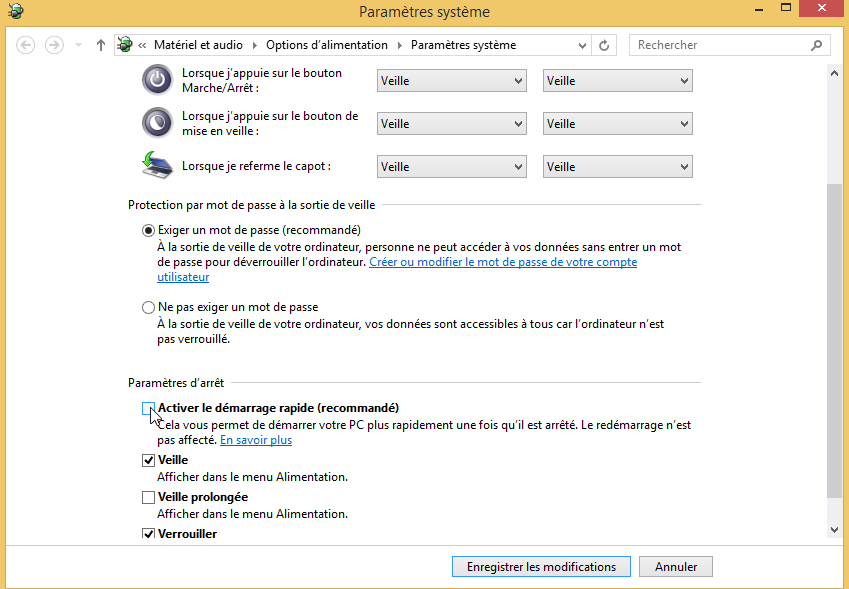Click the Ne pas exiger un mot de passe label
Viewport: 849px width, 589px height.
[238, 307]
